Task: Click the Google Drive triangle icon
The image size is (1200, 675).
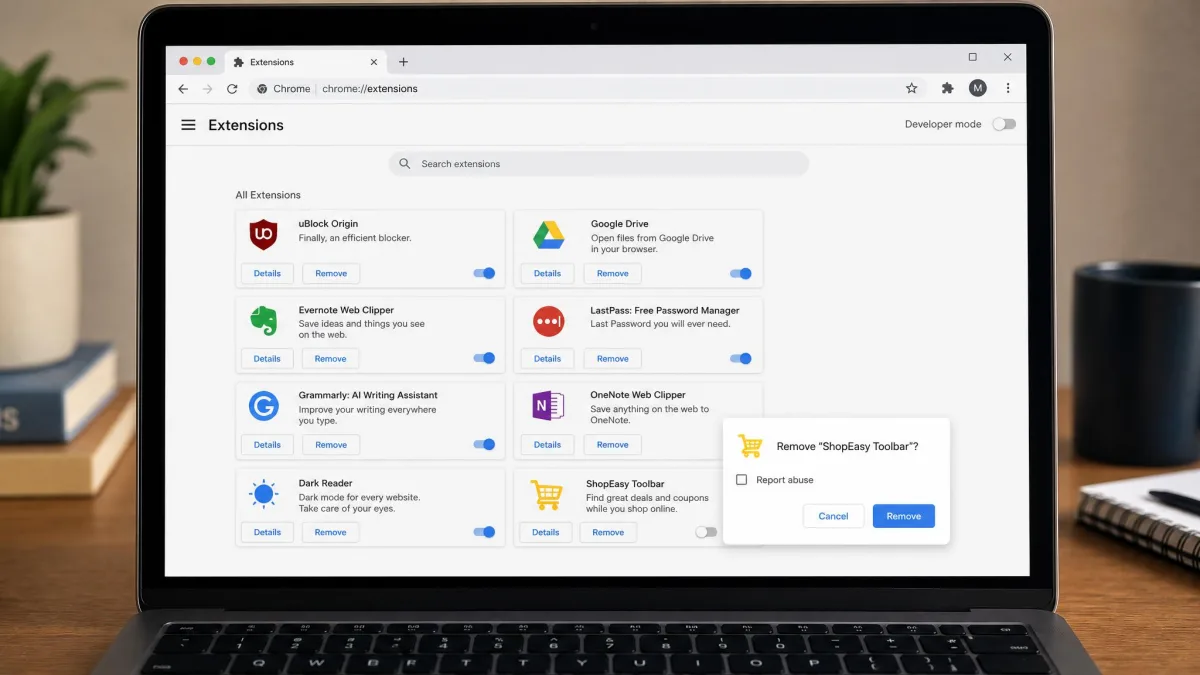Action: [548, 236]
